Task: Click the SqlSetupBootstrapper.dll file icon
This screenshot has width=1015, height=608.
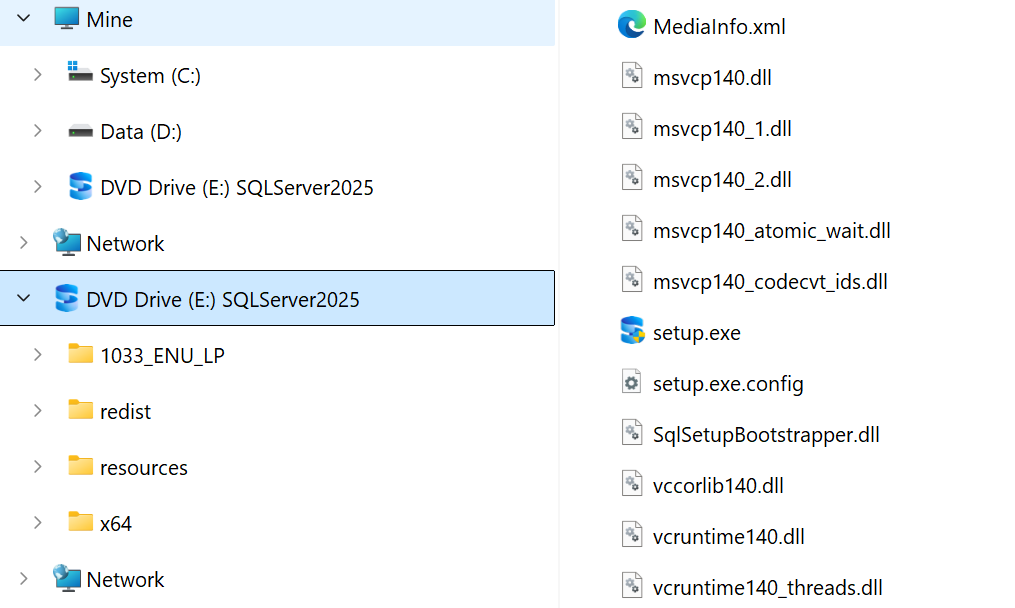Action: (x=631, y=434)
